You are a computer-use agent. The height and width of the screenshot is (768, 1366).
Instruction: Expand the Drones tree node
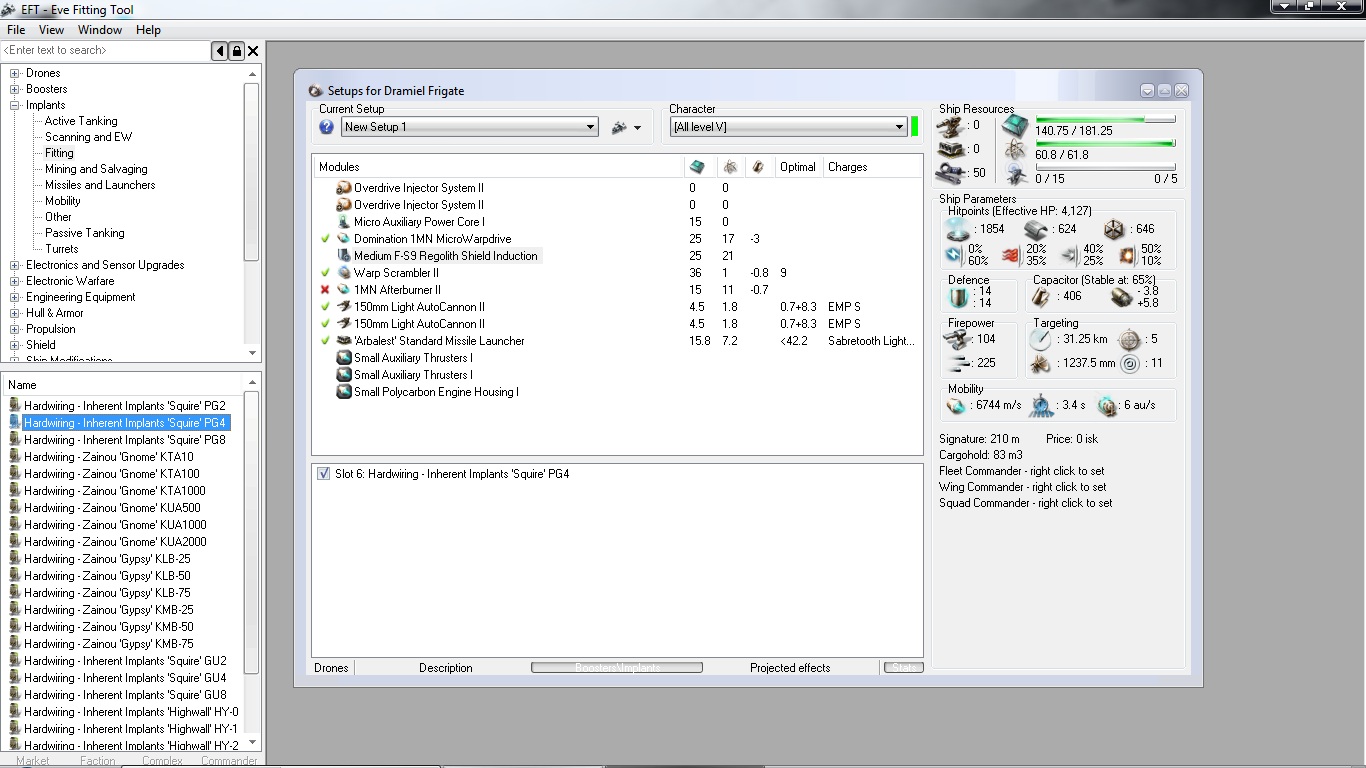click(x=15, y=74)
